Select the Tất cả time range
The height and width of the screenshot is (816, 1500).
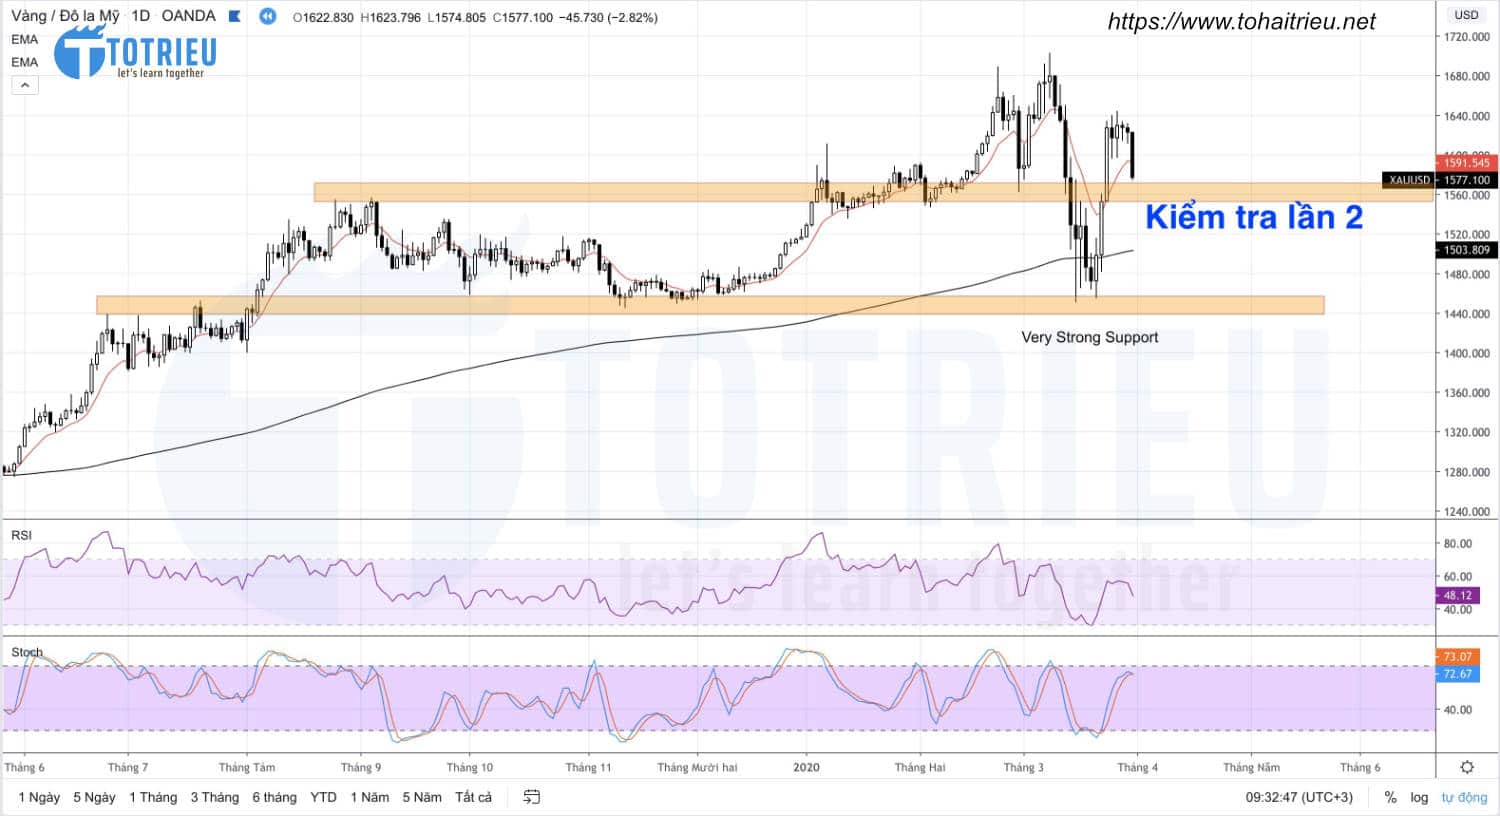coord(474,797)
